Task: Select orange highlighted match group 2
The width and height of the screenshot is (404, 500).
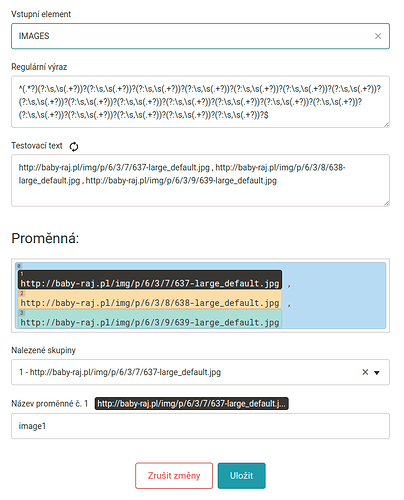Action: (150, 299)
